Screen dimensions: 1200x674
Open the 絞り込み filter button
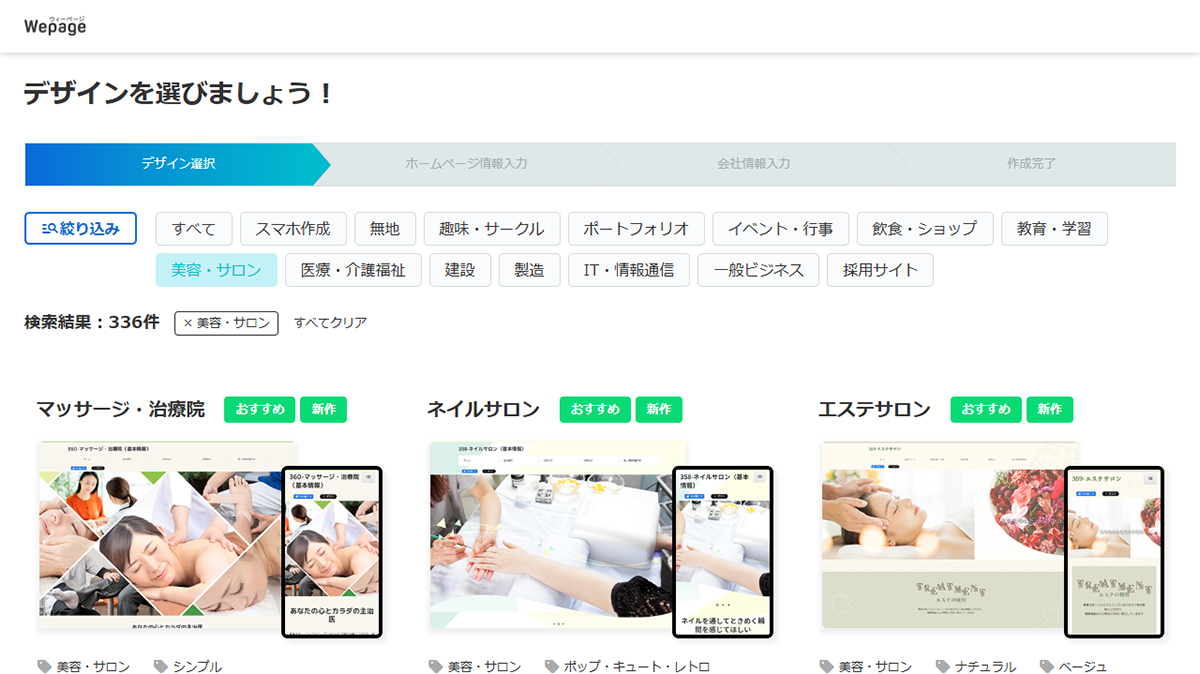(80, 229)
